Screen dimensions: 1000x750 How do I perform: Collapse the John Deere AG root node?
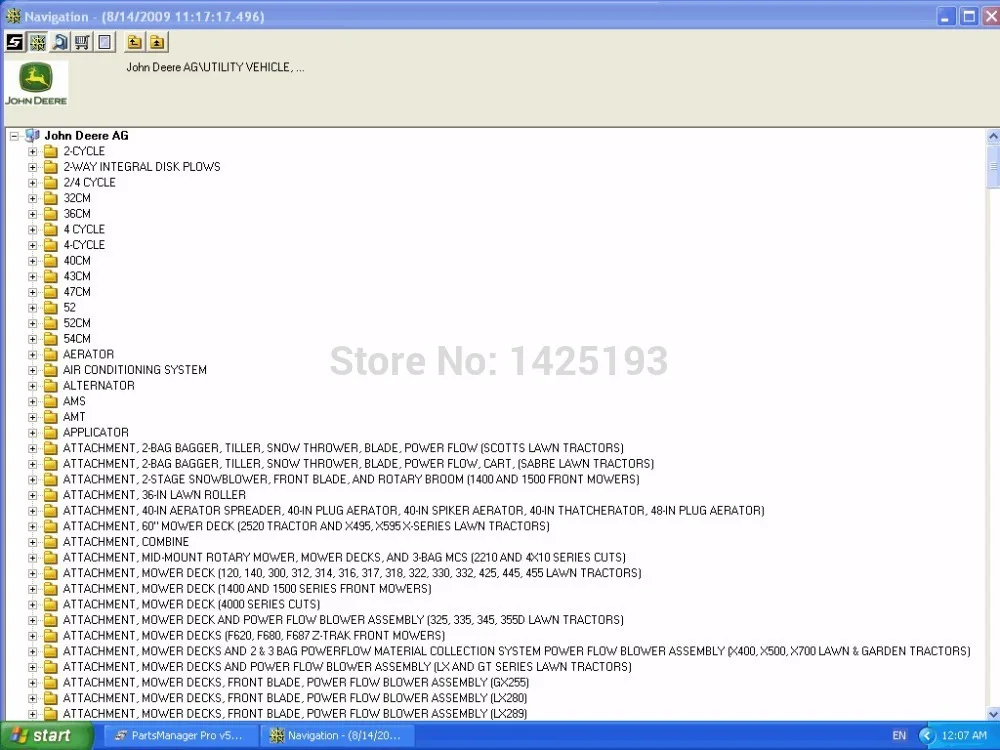click(x=14, y=136)
